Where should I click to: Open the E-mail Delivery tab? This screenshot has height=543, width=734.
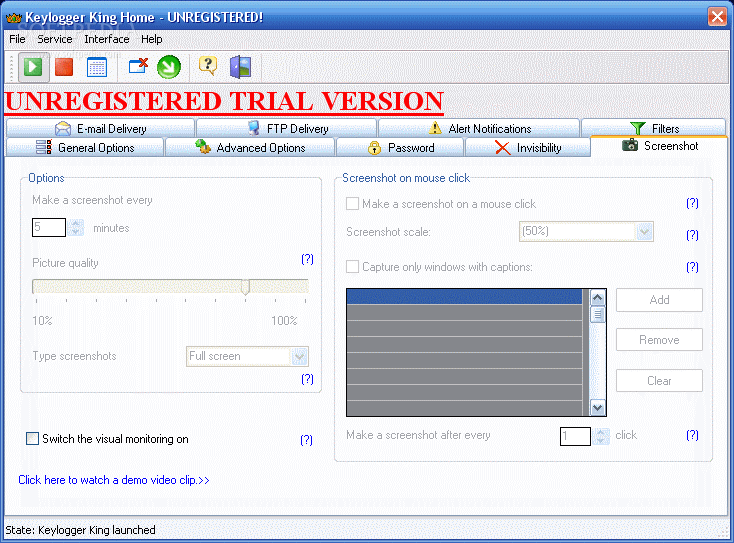click(101, 128)
